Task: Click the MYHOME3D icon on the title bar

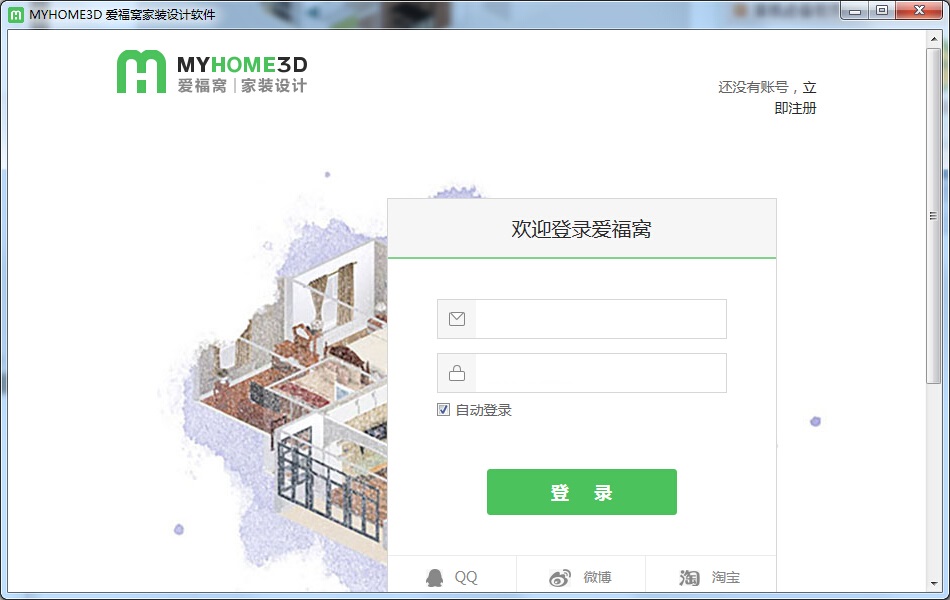Action: point(14,10)
